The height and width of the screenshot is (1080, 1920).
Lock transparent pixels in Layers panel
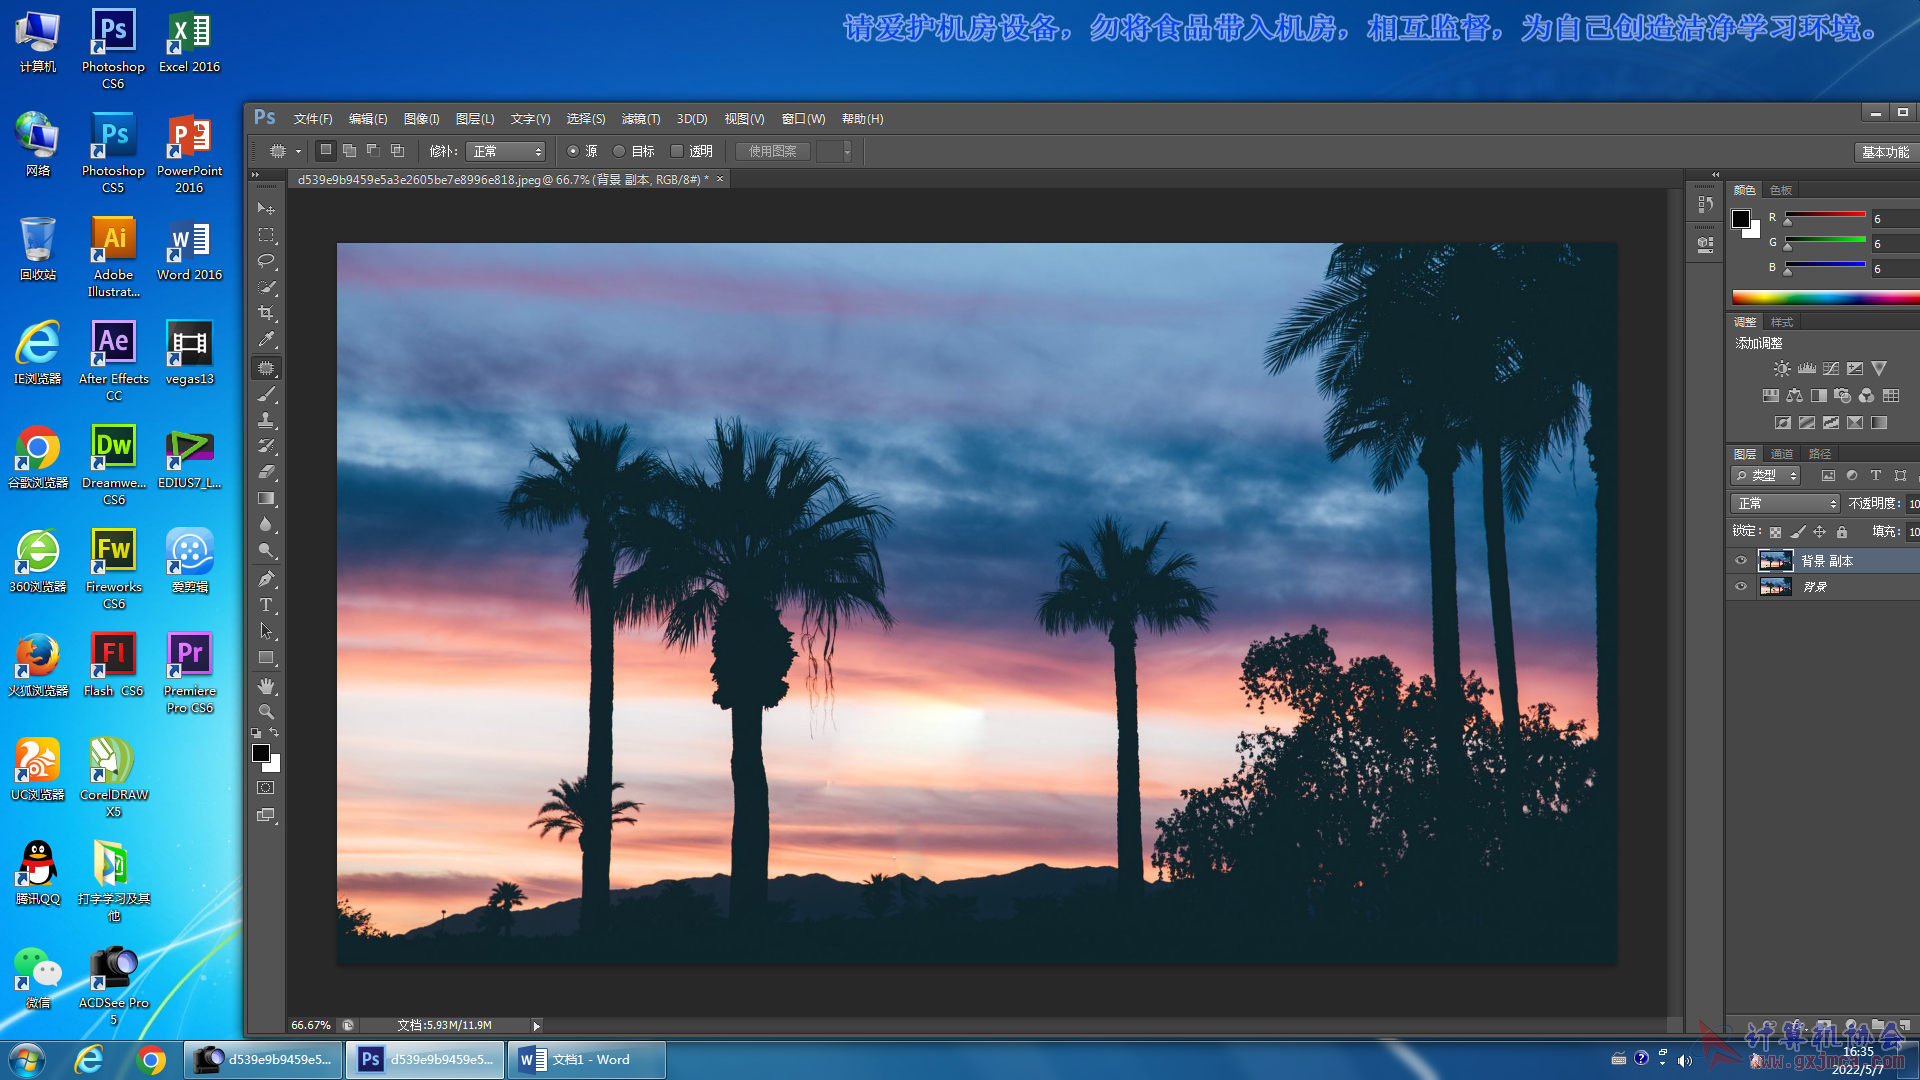coord(1776,532)
